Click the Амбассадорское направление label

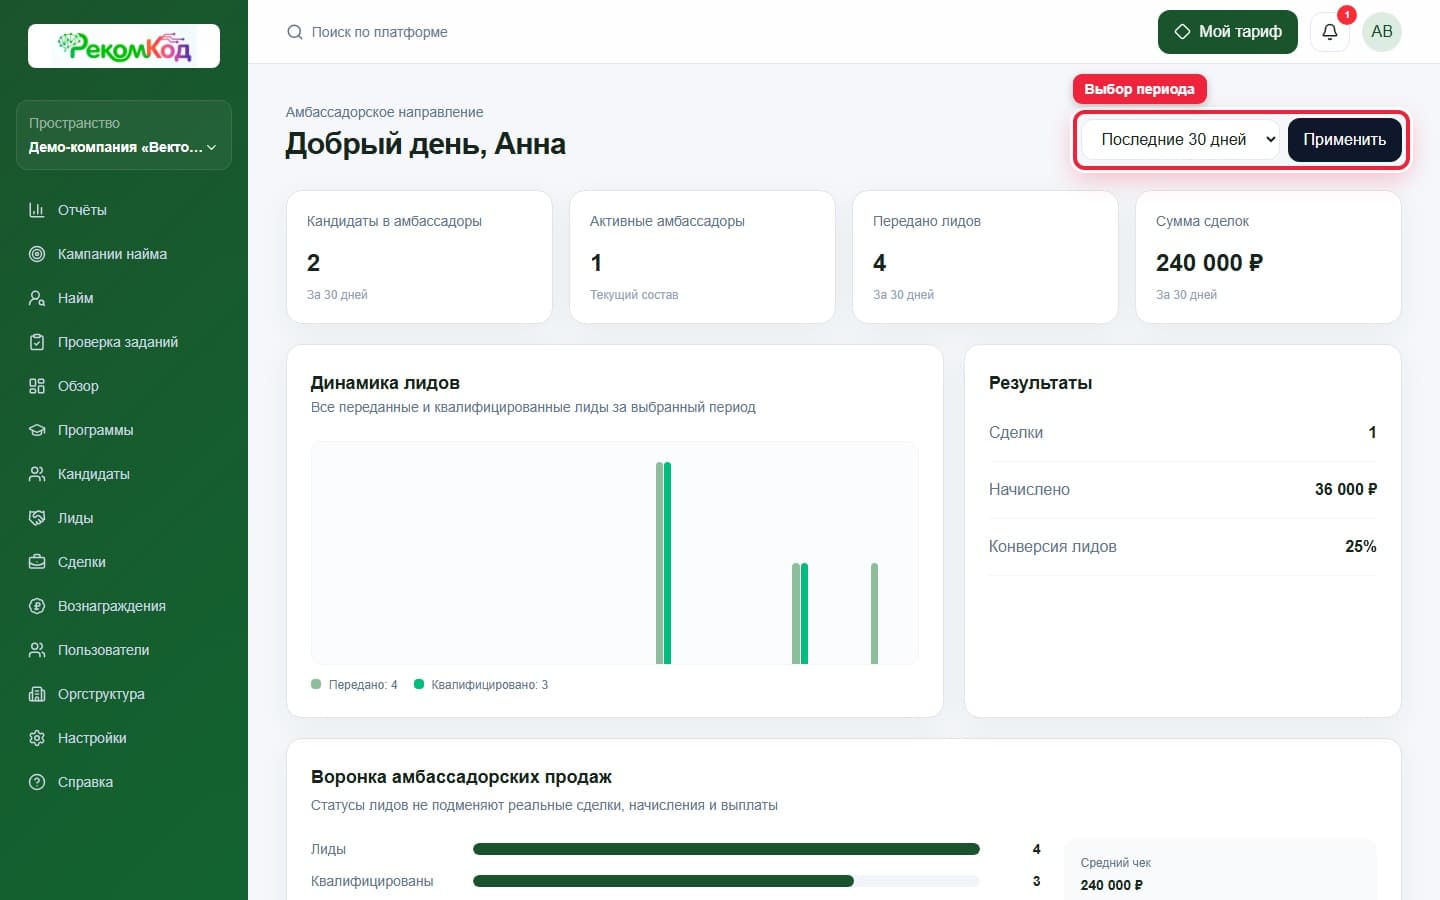(384, 112)
